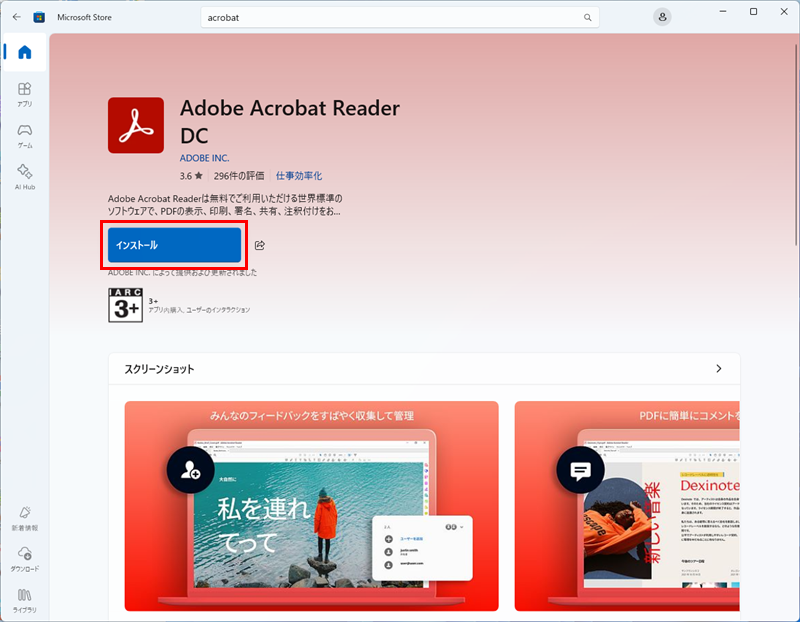Expand the スクリーンショット section chevron
The height and width of the screenshot is (622, 800).
tap(718, 369)
